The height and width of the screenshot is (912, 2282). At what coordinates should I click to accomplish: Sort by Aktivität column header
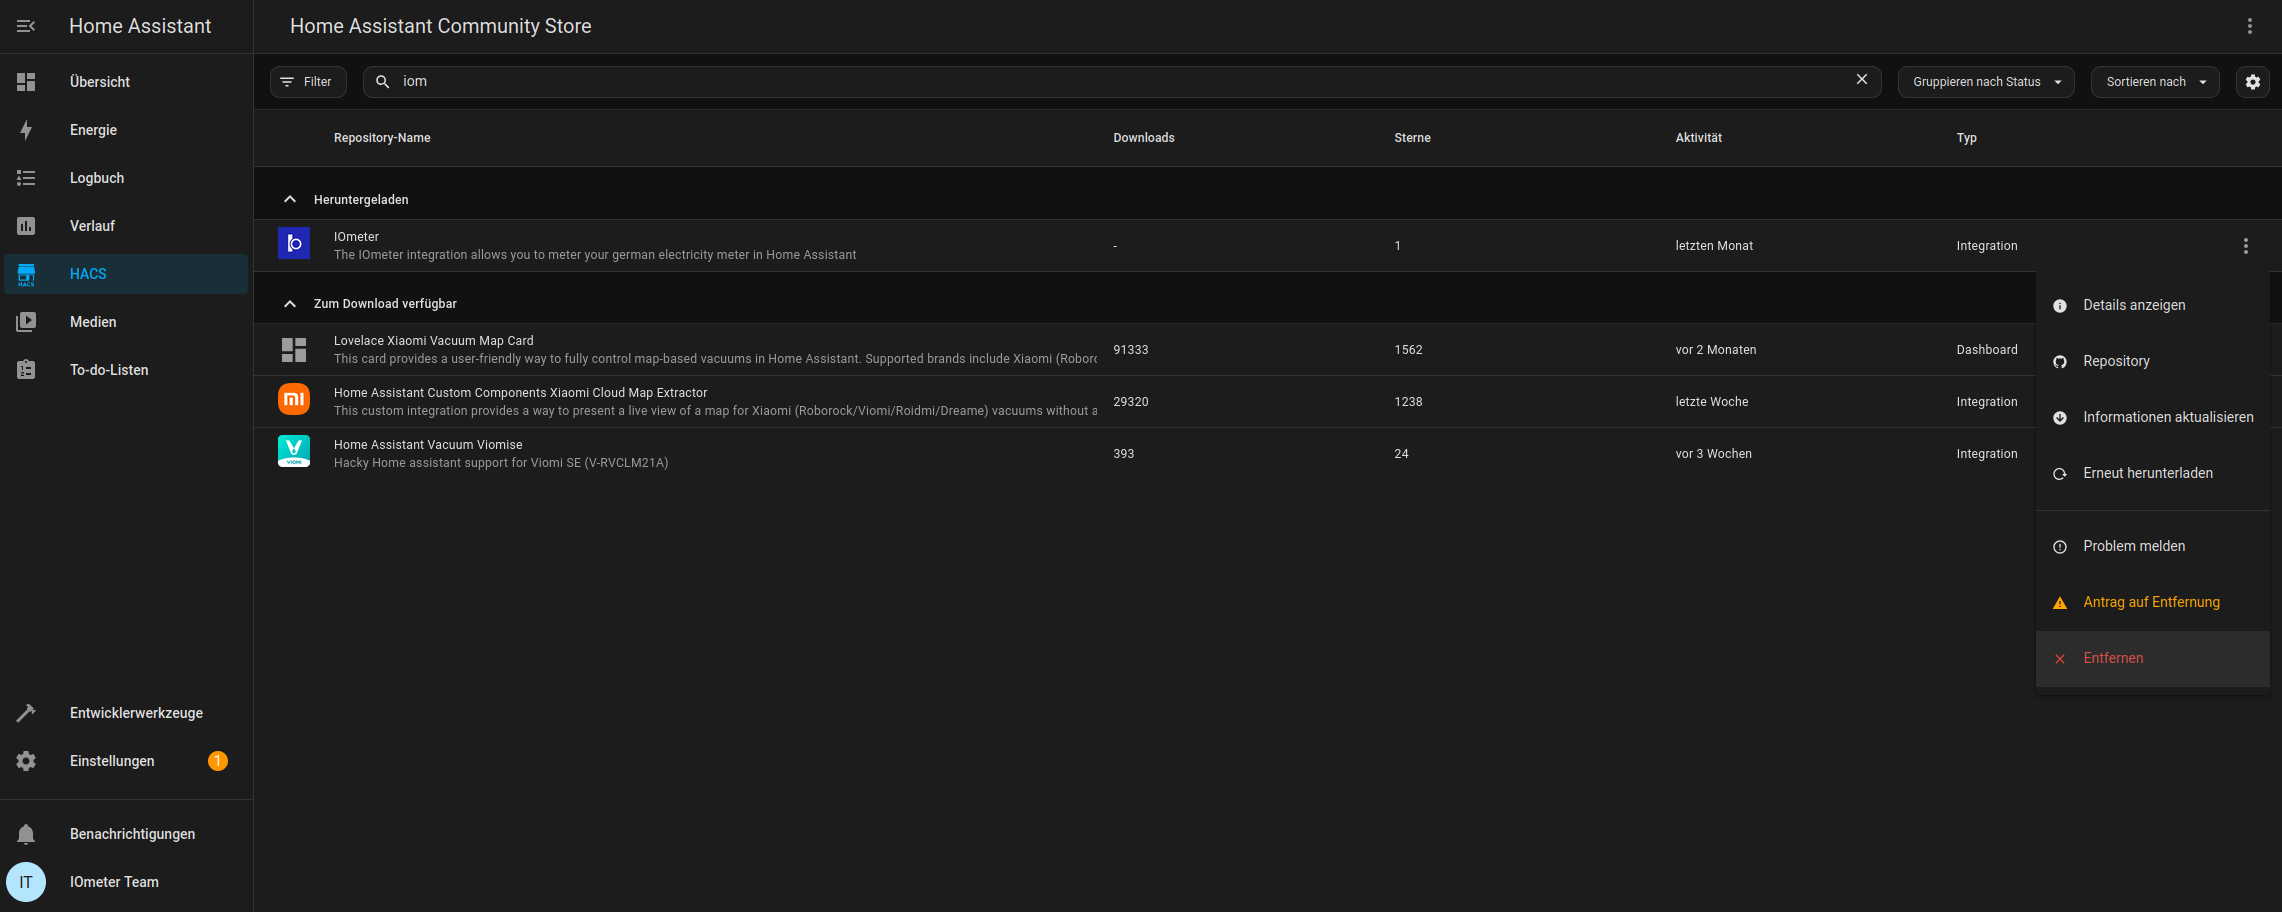tap(1699, 138)
